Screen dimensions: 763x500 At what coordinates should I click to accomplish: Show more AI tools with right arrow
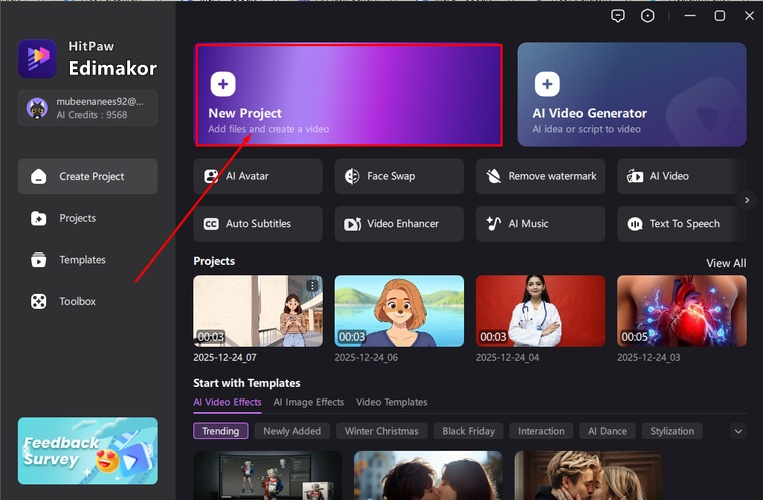746,200
